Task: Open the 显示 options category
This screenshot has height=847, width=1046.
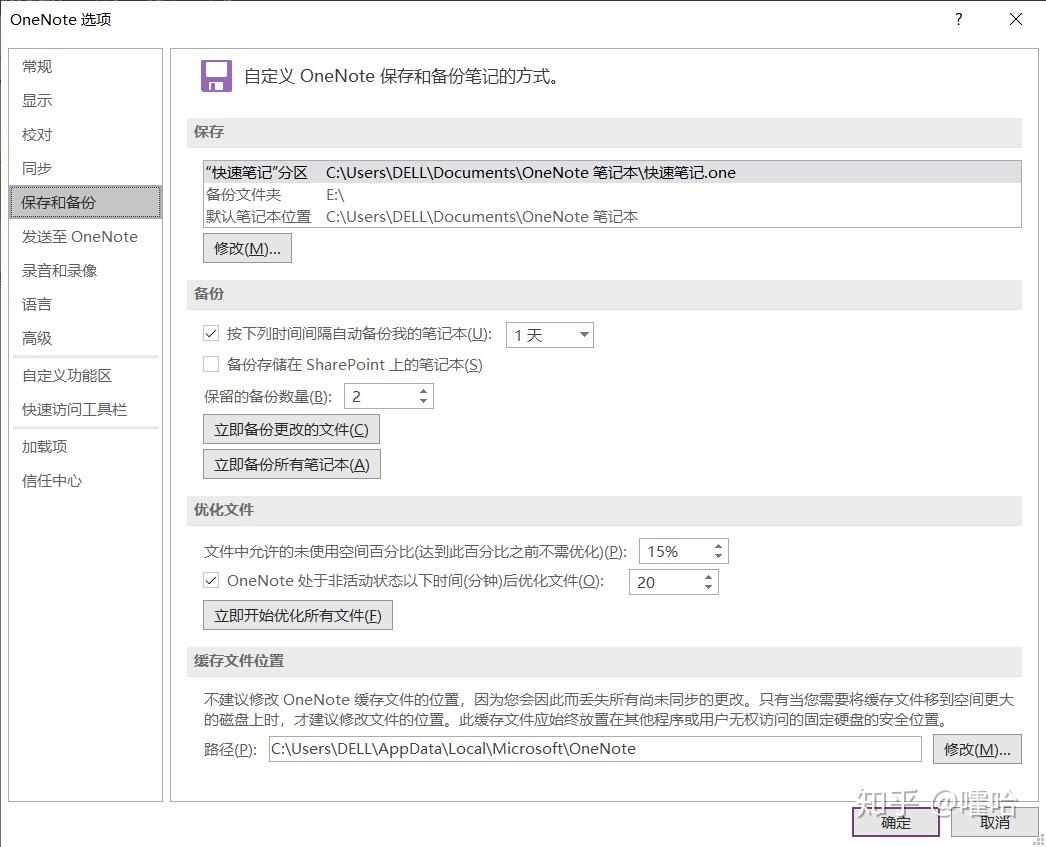Action: pyautogui.click(x=37, y=101)
